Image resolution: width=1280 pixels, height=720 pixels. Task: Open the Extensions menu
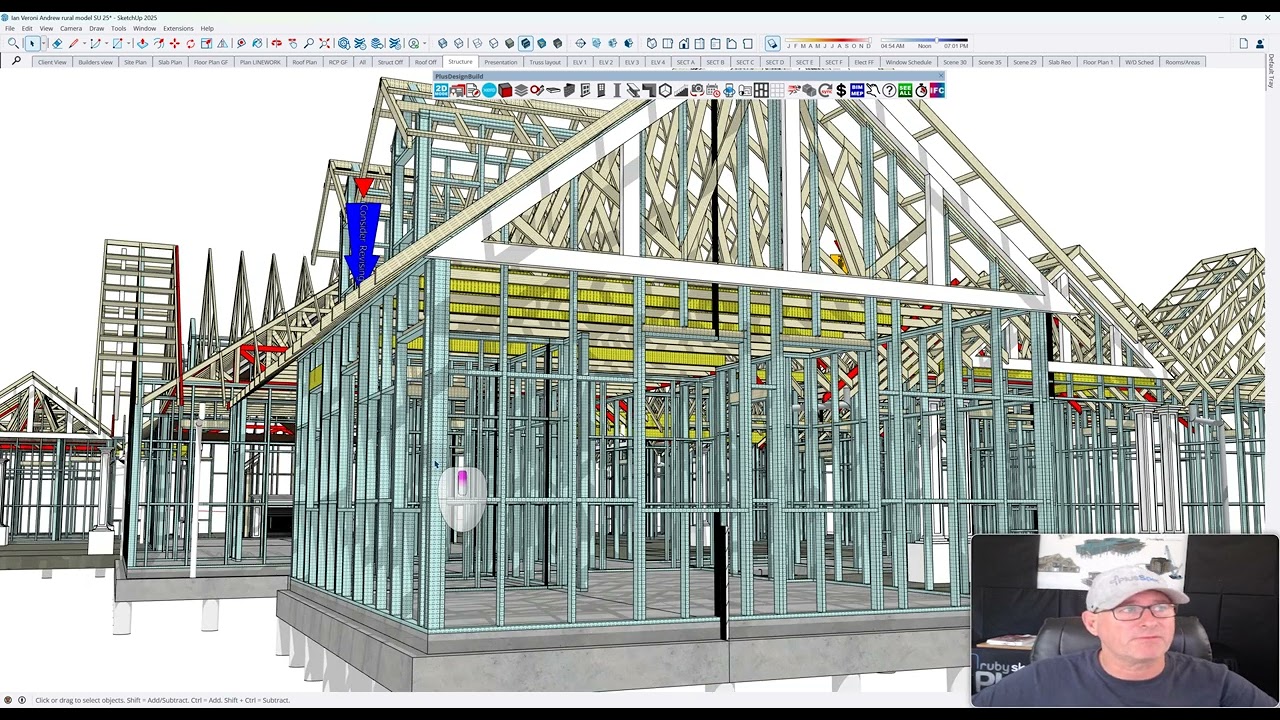[x=178, y=28]
